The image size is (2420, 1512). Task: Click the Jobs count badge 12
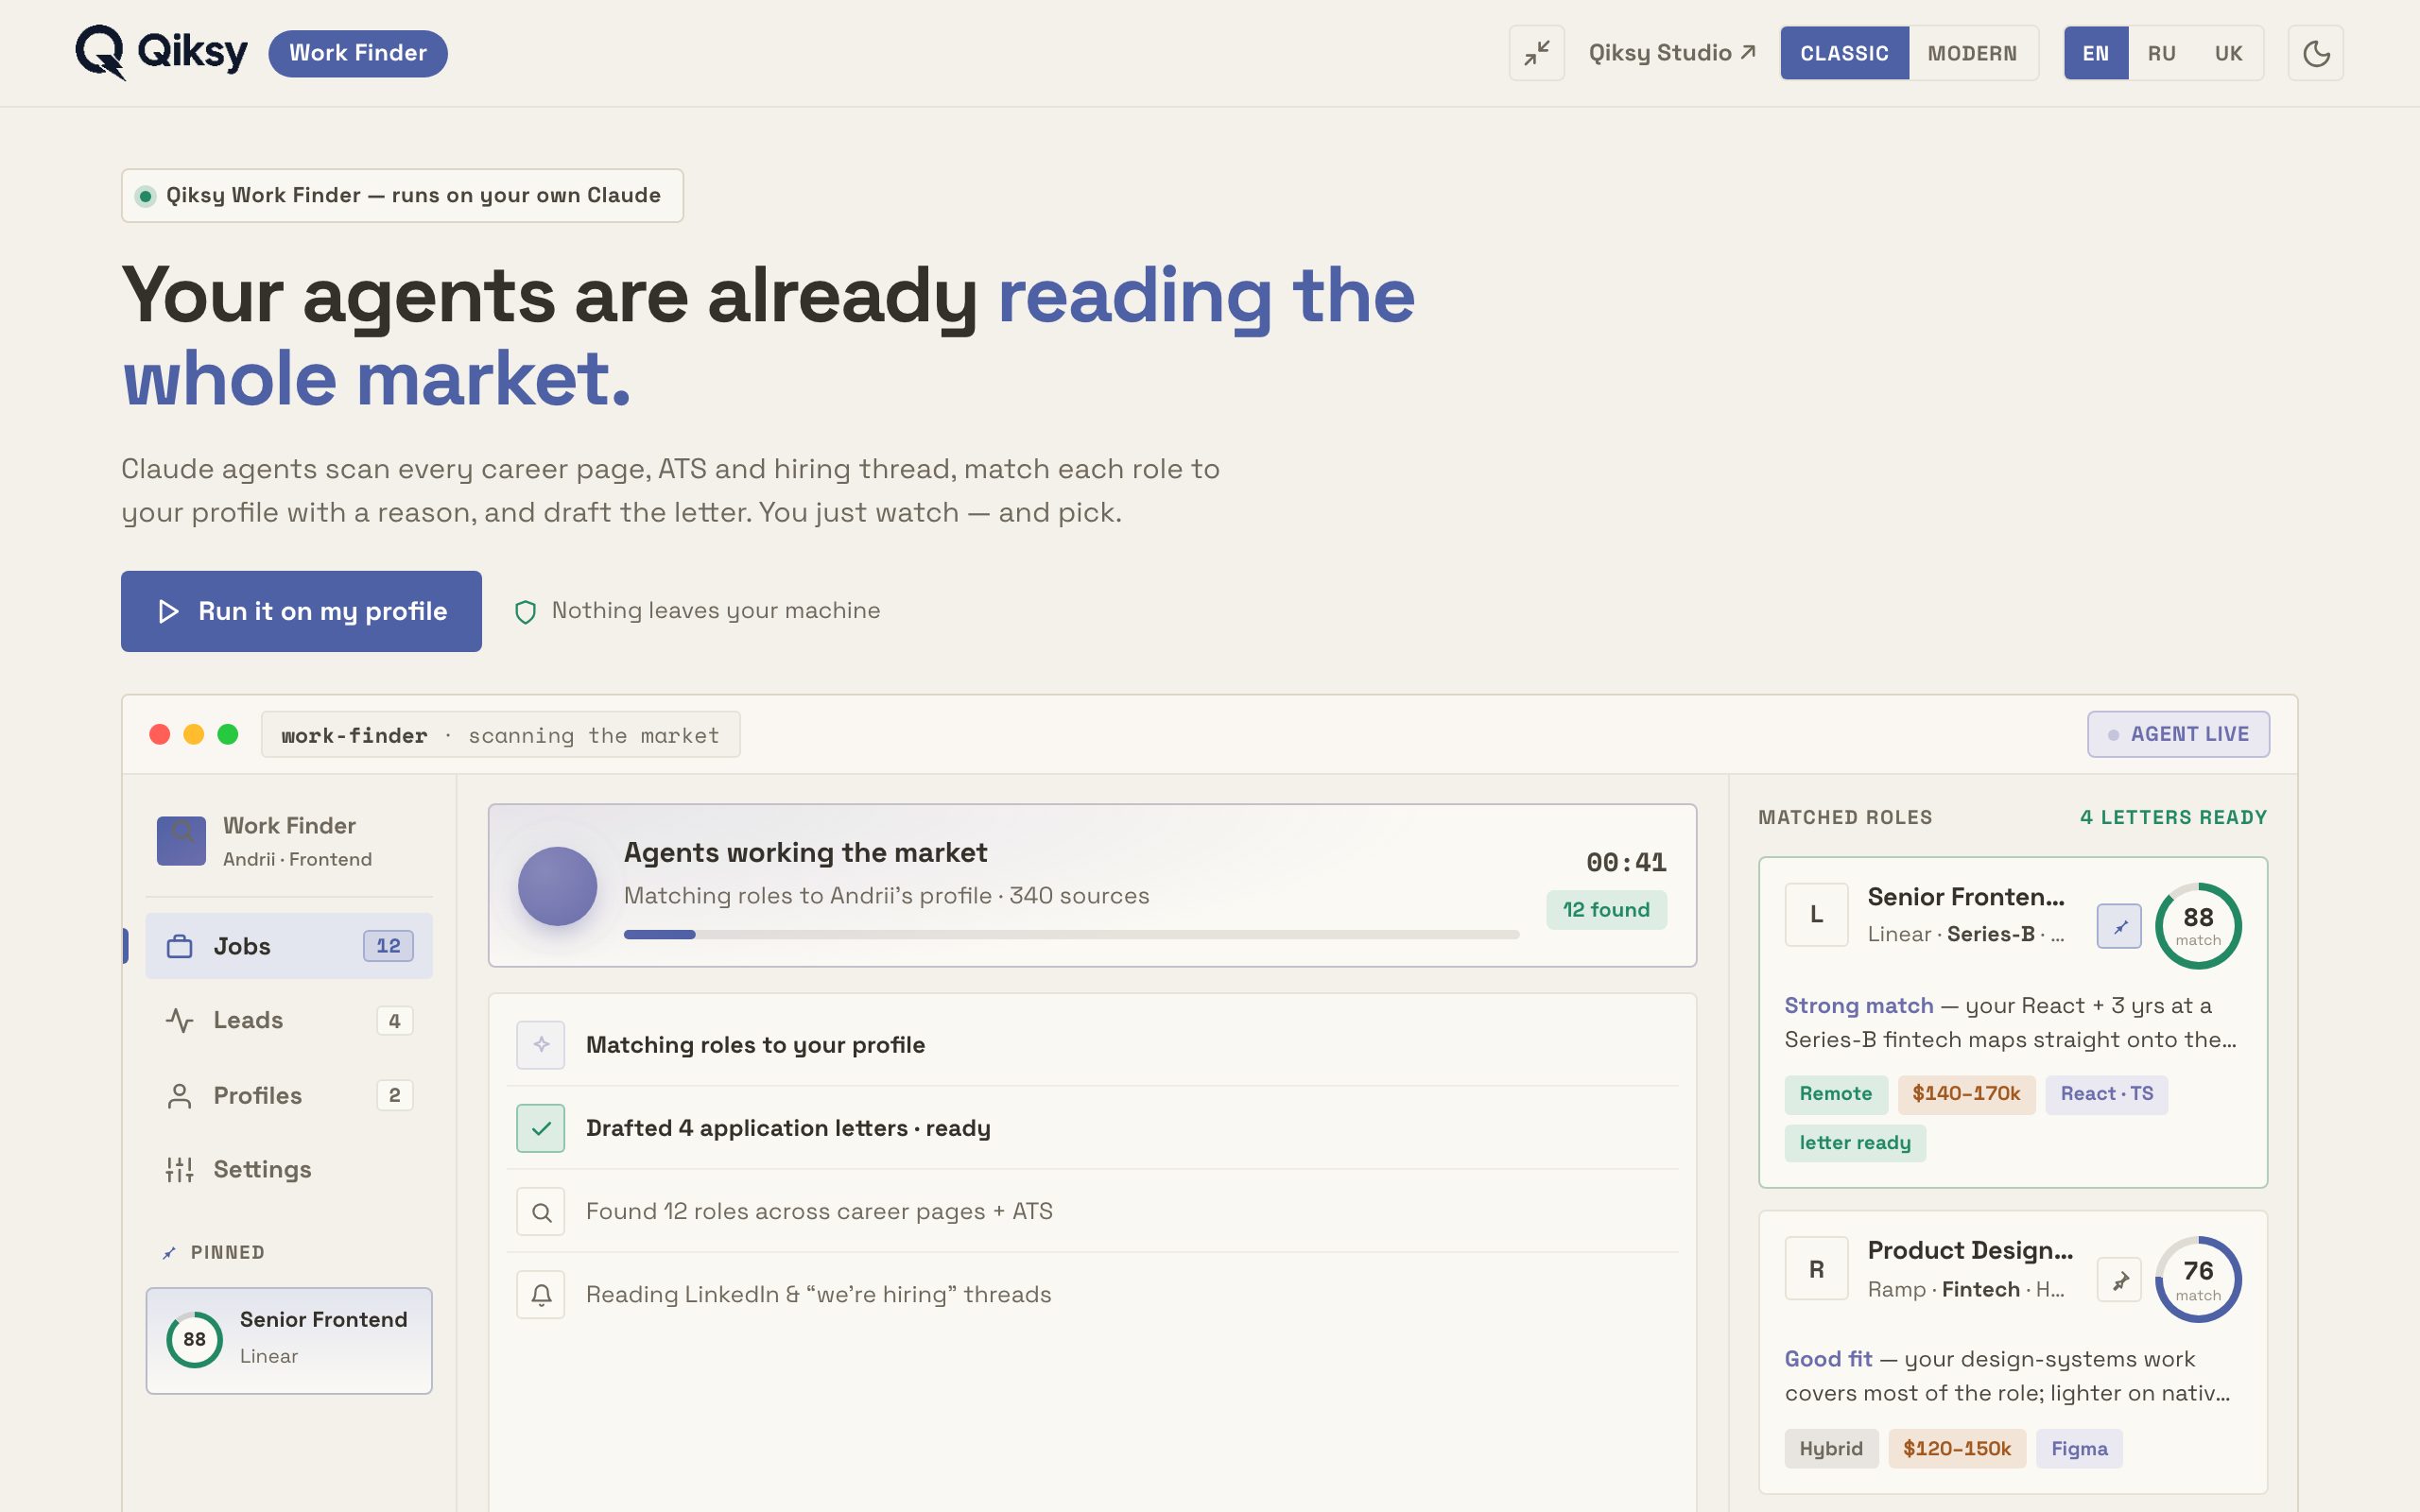click(388, 946)
